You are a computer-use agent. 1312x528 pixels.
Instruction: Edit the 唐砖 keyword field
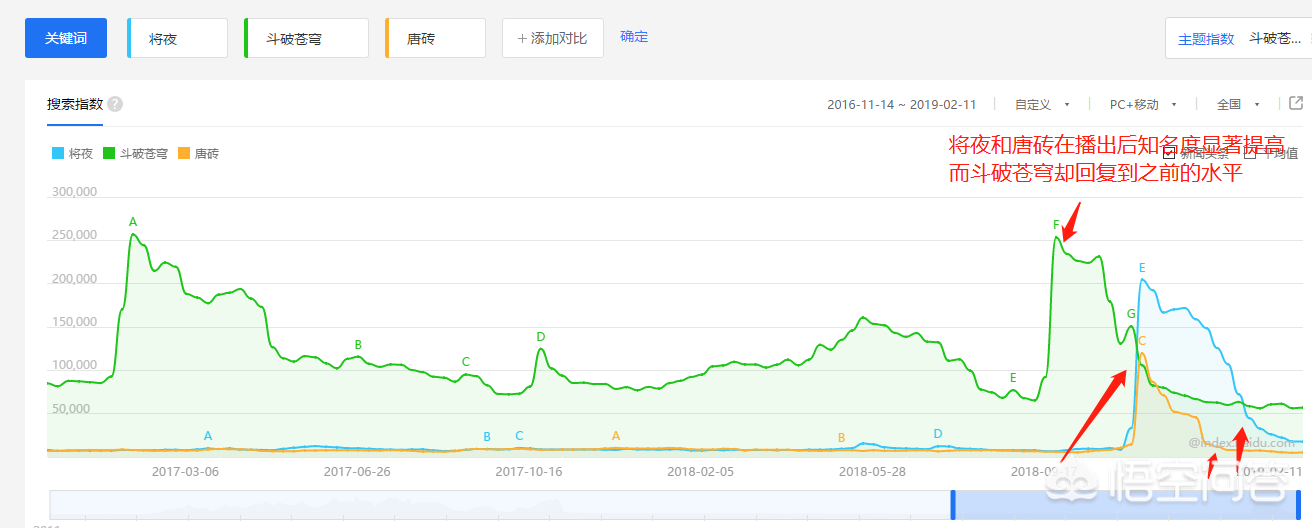tap(435, 38)
